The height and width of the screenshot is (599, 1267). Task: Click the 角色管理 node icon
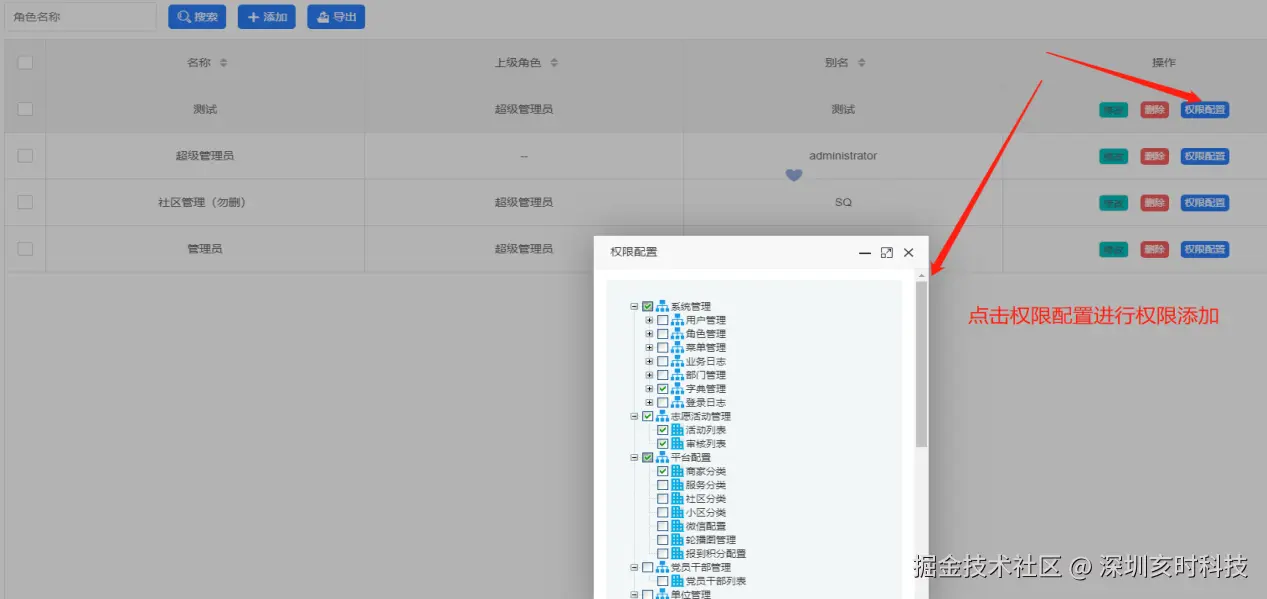click(677, 334)
